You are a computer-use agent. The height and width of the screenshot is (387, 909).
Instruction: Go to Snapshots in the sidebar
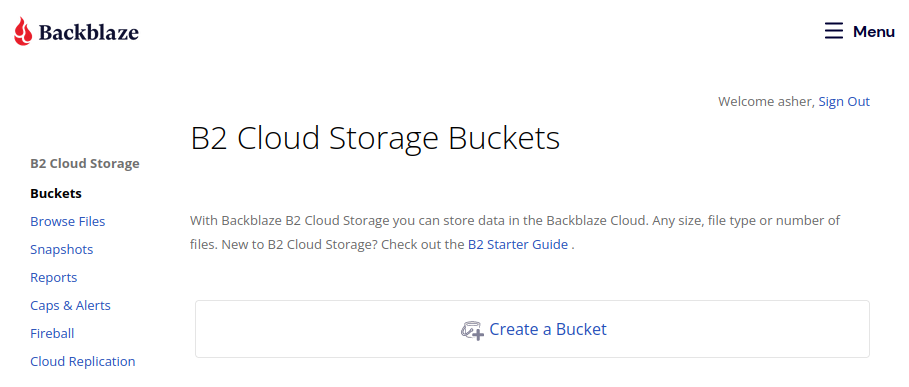point(61,250)
